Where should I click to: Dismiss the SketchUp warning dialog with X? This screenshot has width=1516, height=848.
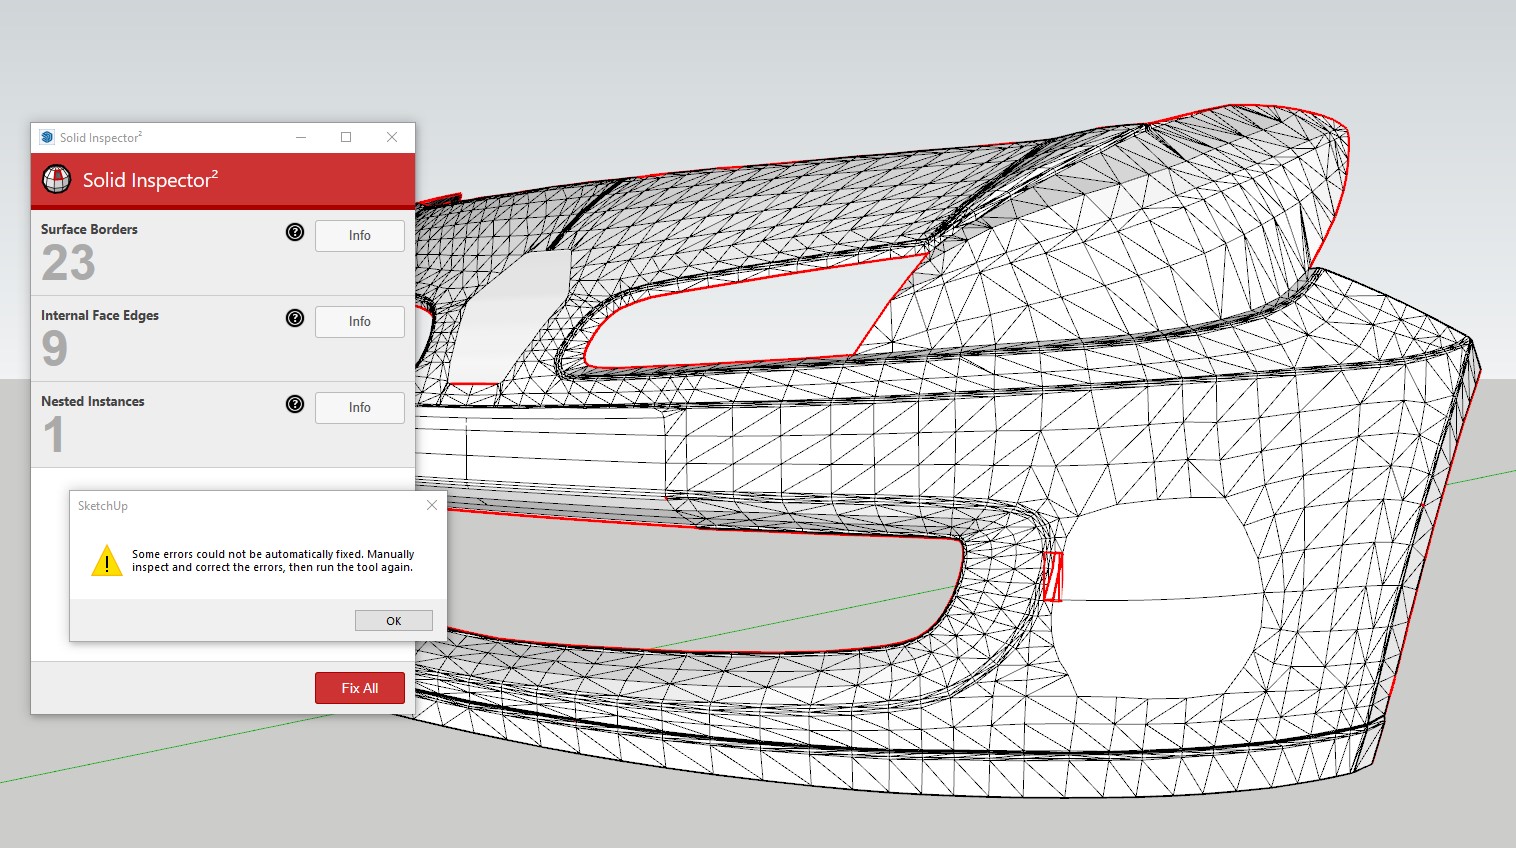pyautogui.click(x=432, y=505)
